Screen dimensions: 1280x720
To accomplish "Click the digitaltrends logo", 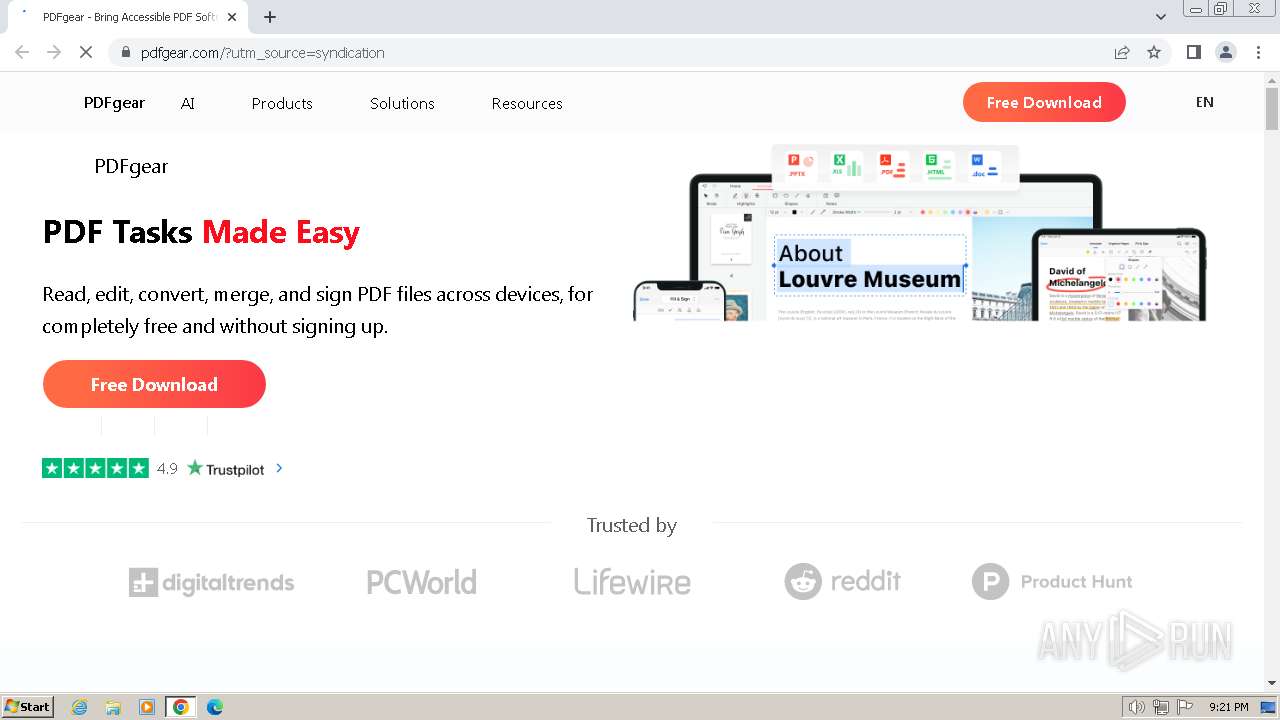I will click(211, 582).
